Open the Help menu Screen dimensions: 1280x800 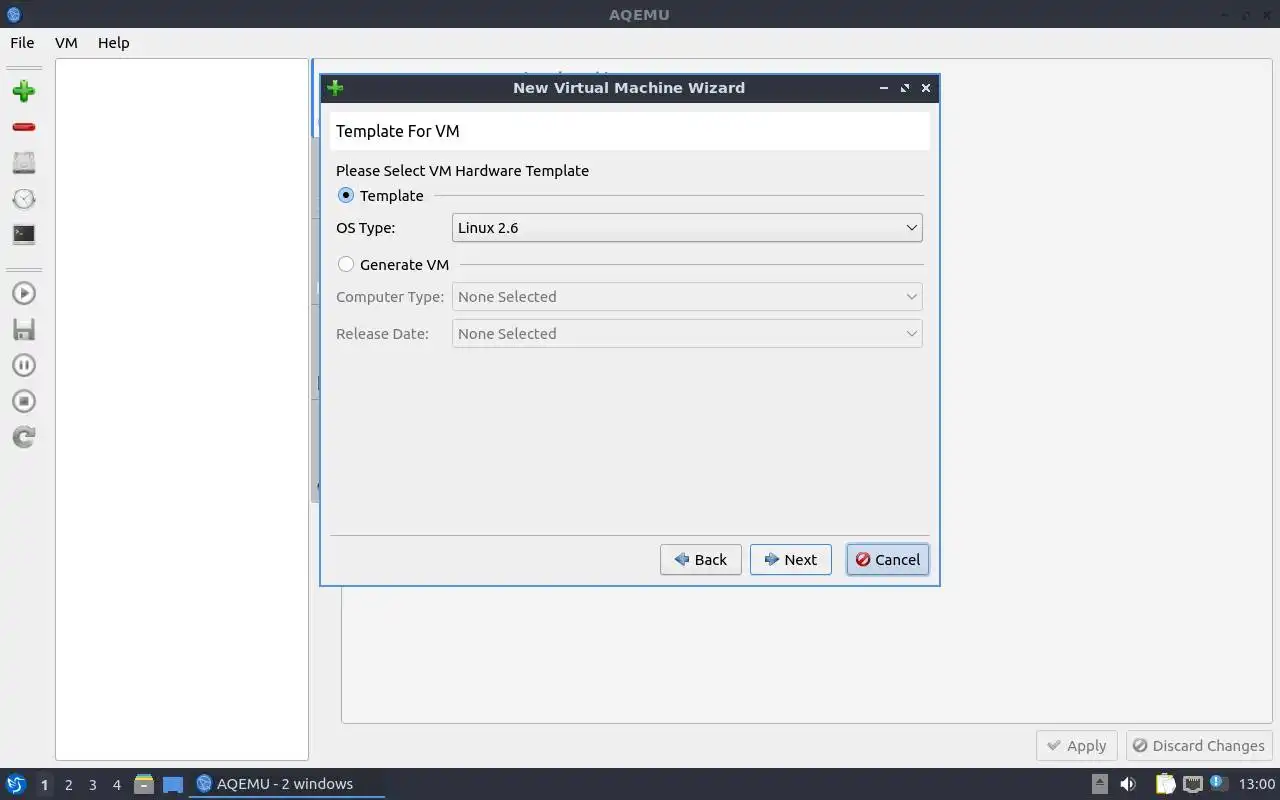(114, 43)
